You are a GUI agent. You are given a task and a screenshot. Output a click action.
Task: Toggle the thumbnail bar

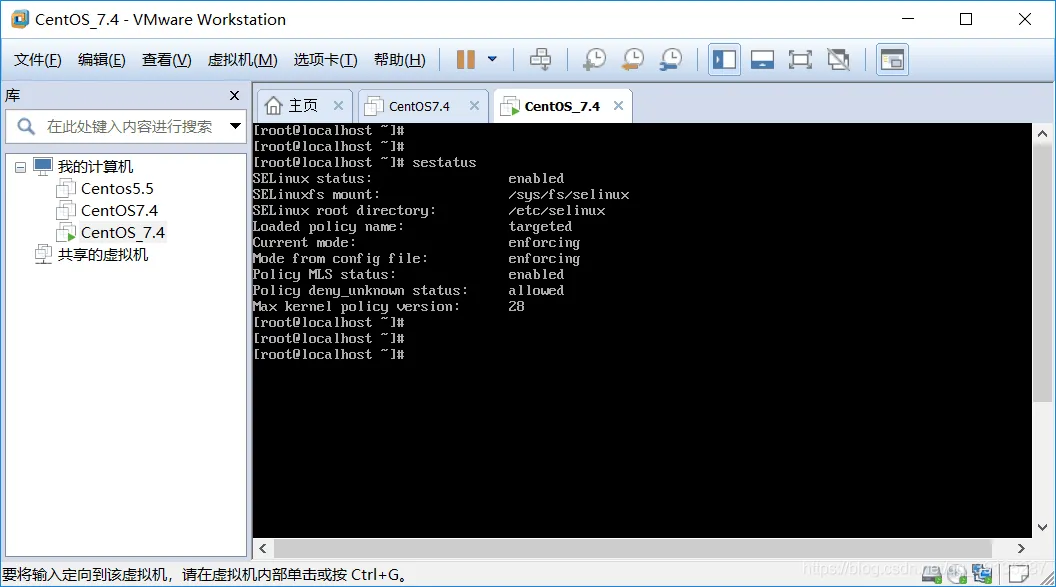(762, 60)
